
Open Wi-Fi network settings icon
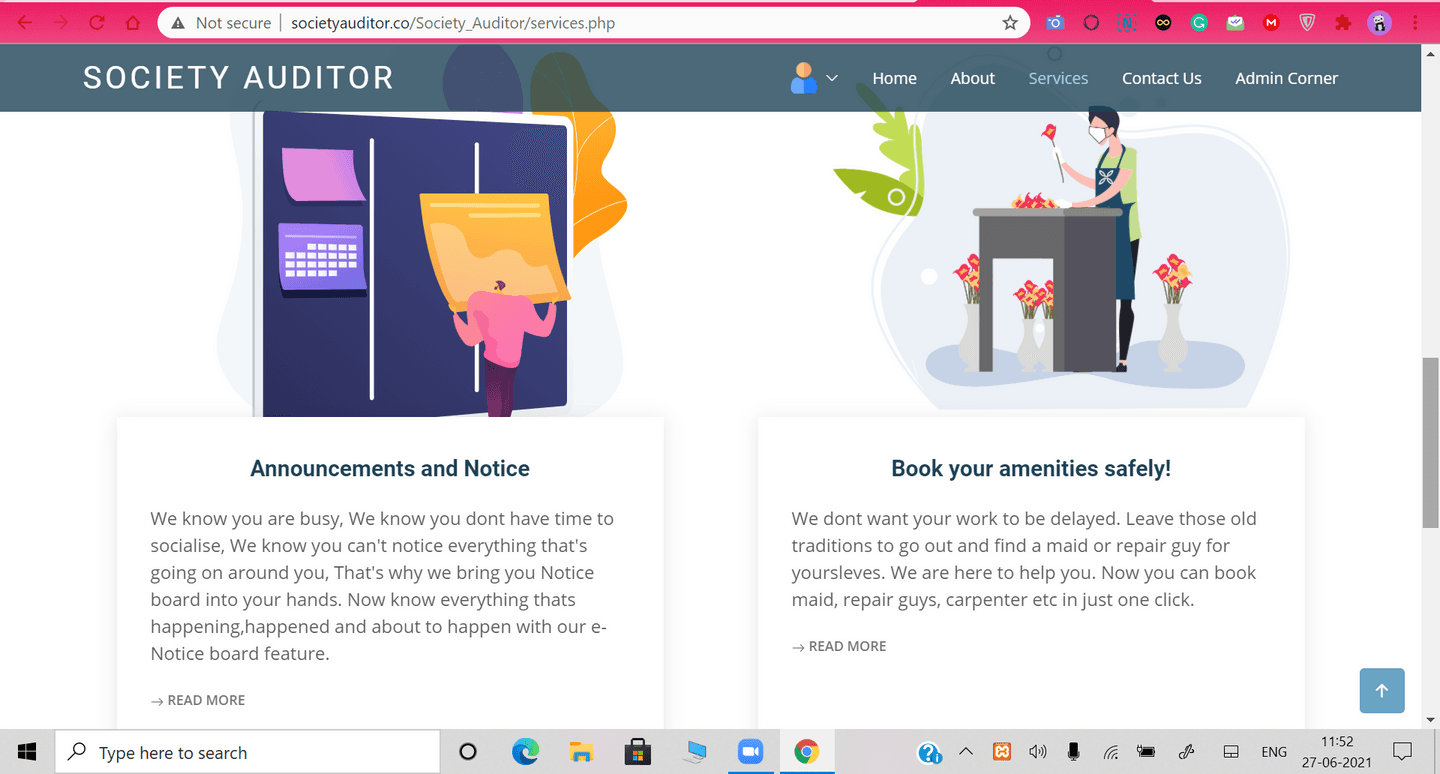coord(1111,752)
